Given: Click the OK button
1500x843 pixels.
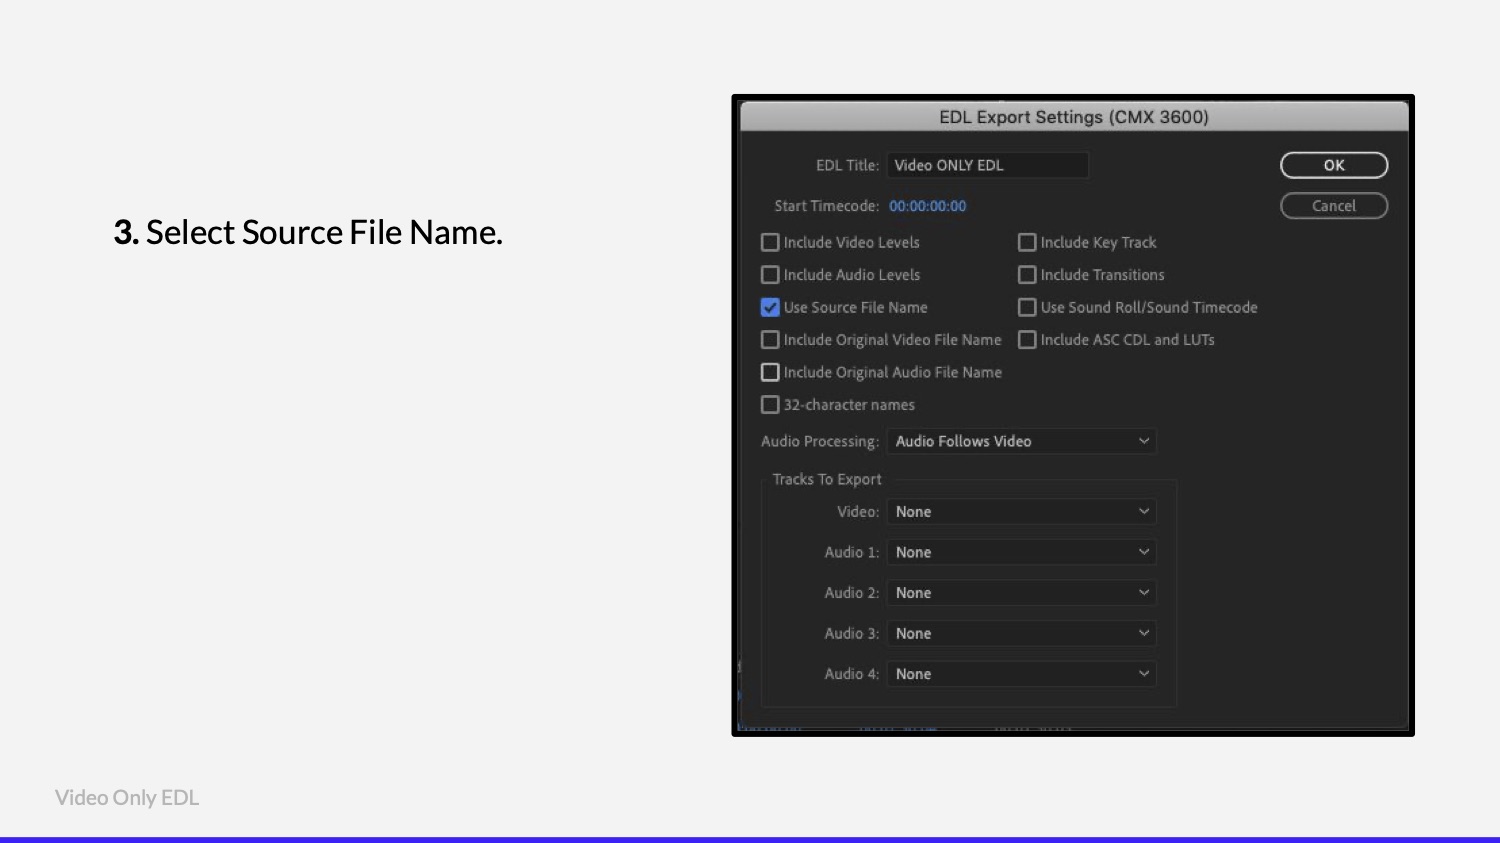Looking at the screenshot, I should point(1334,165).
